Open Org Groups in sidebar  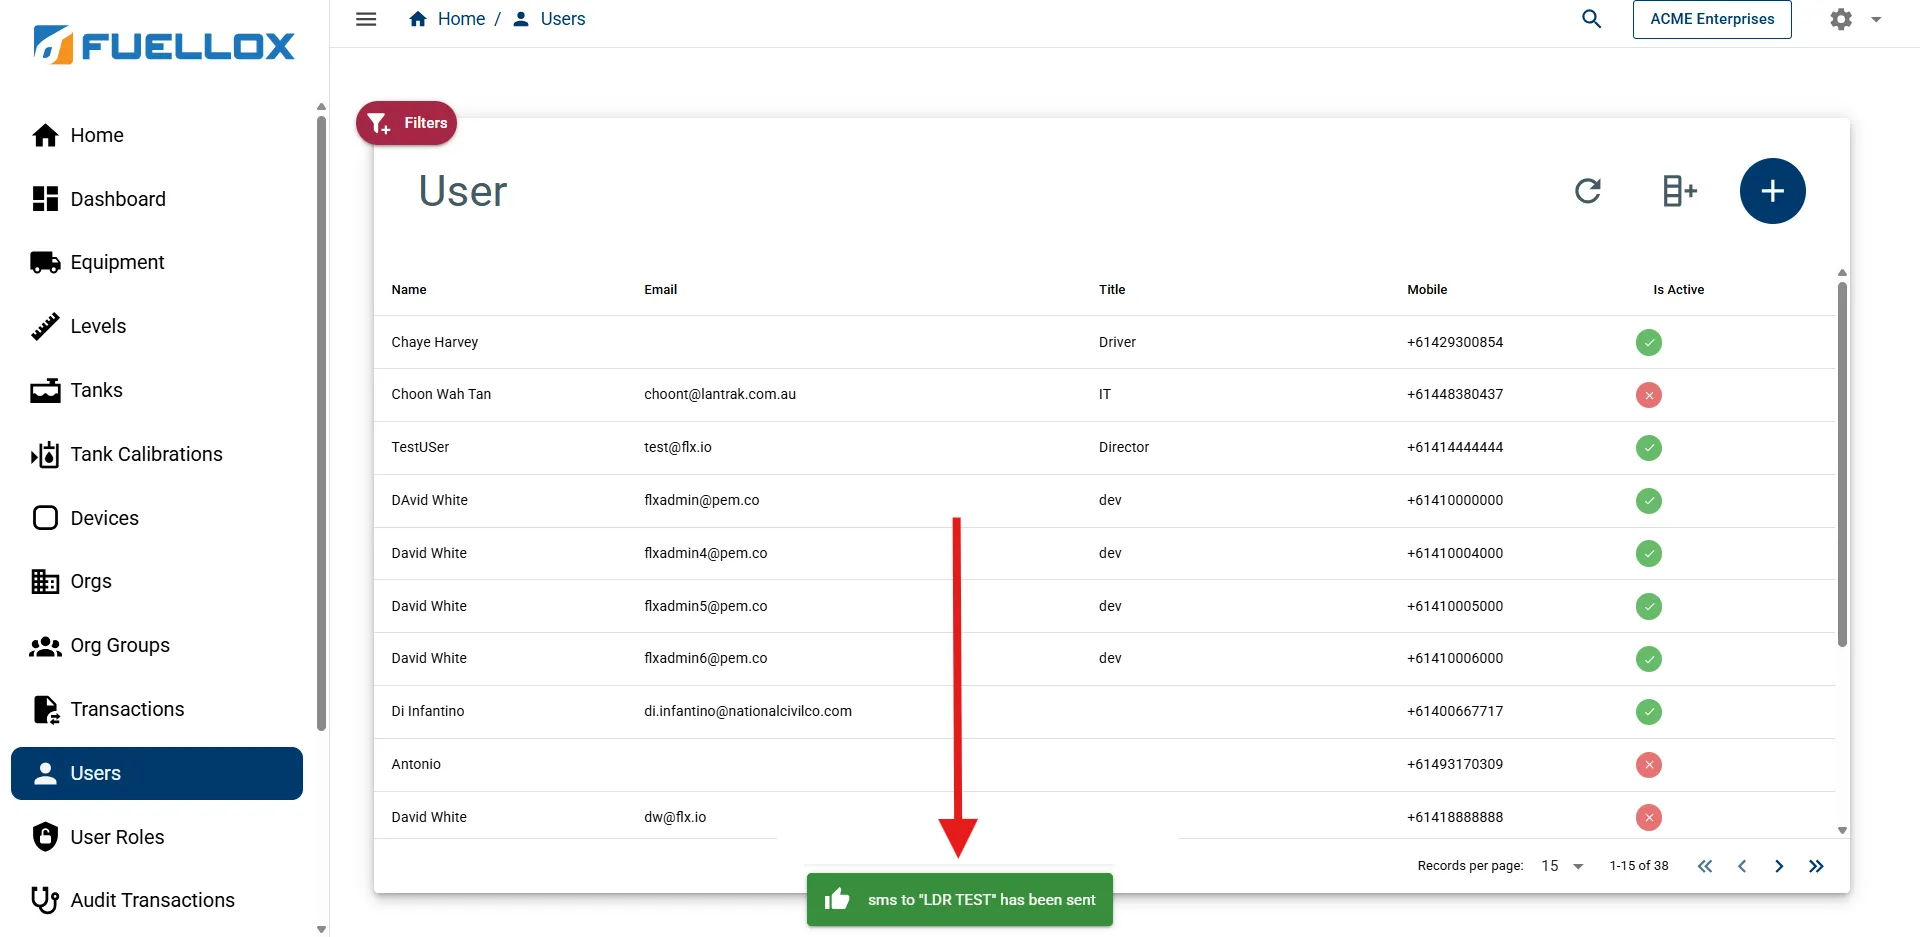(157, 645)
